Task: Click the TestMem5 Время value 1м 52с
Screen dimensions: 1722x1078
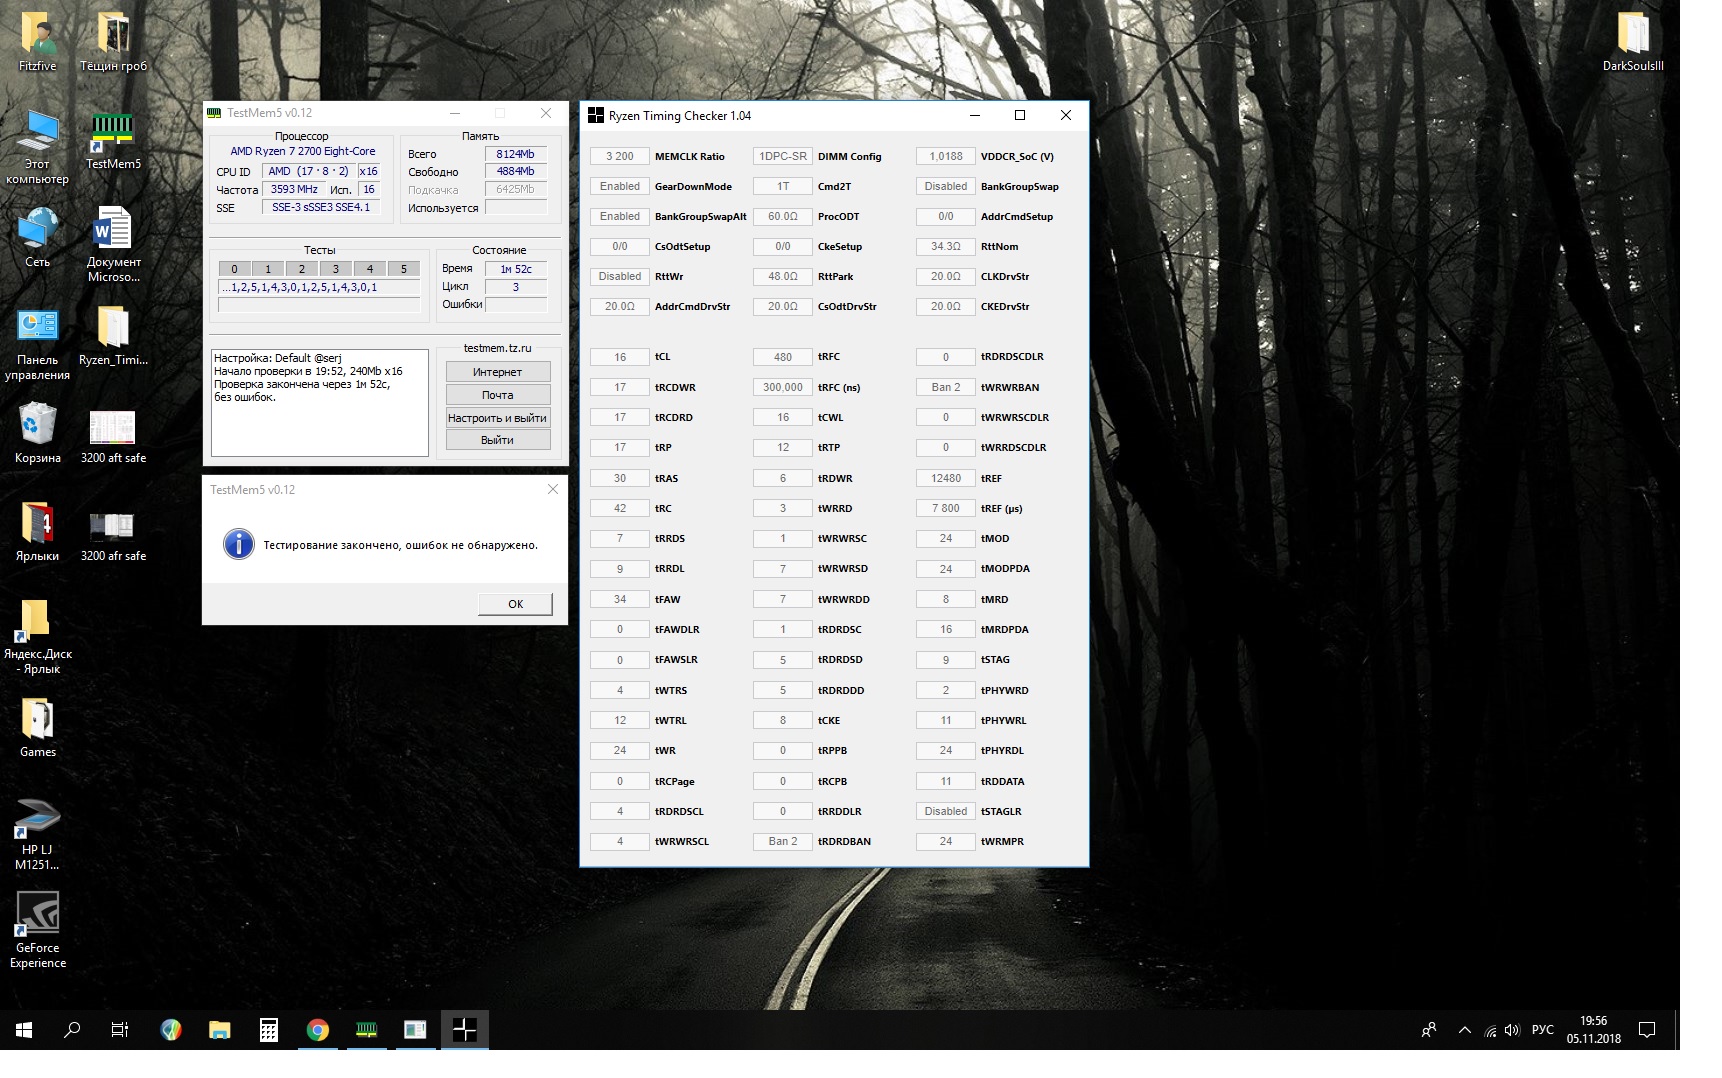Action: [516, 269]
